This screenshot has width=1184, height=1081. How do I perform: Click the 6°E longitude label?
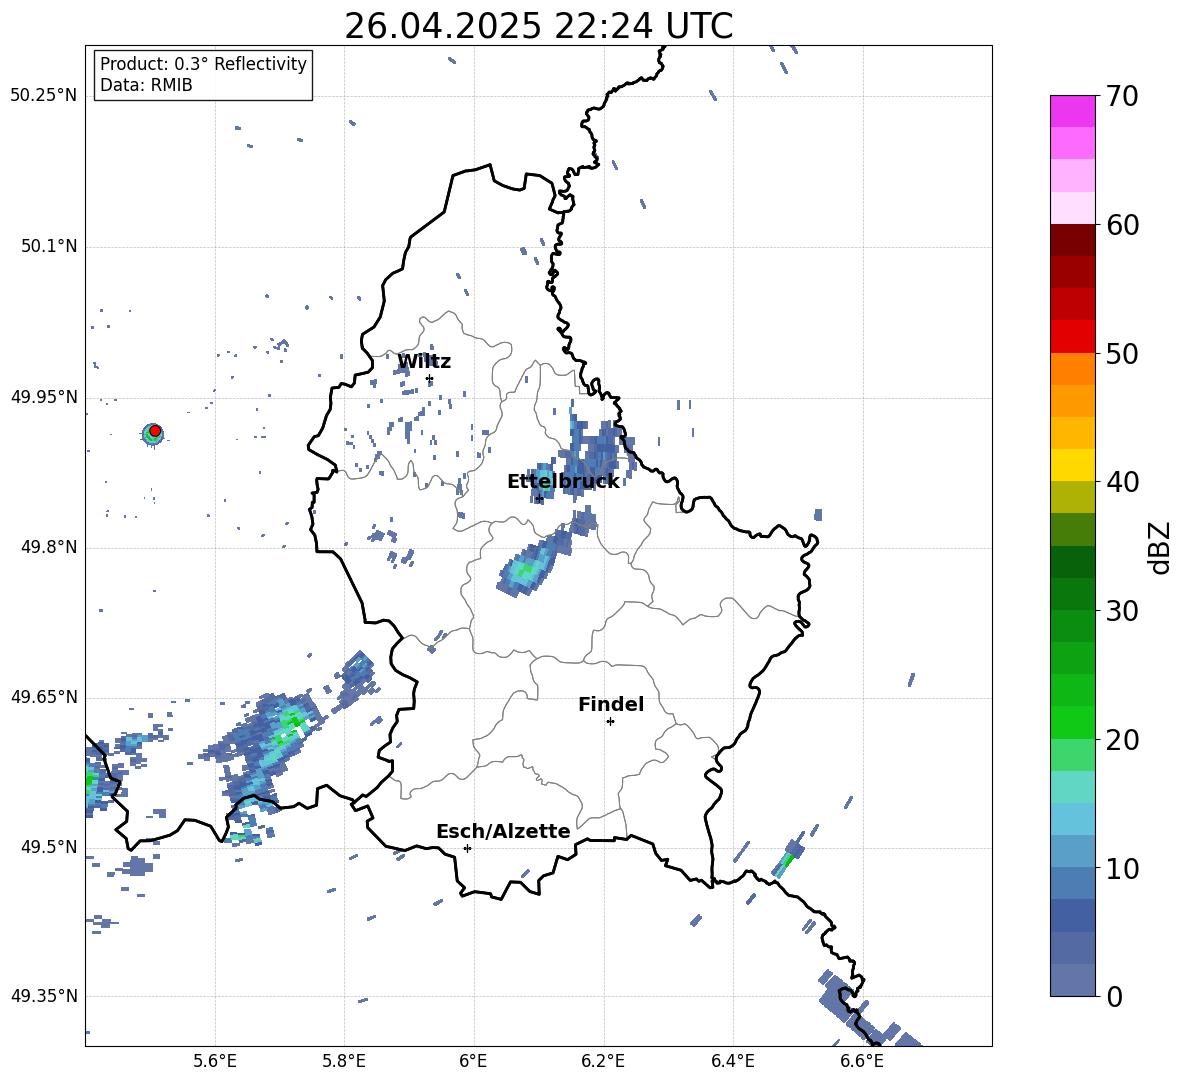click(x=473, y=1061)
